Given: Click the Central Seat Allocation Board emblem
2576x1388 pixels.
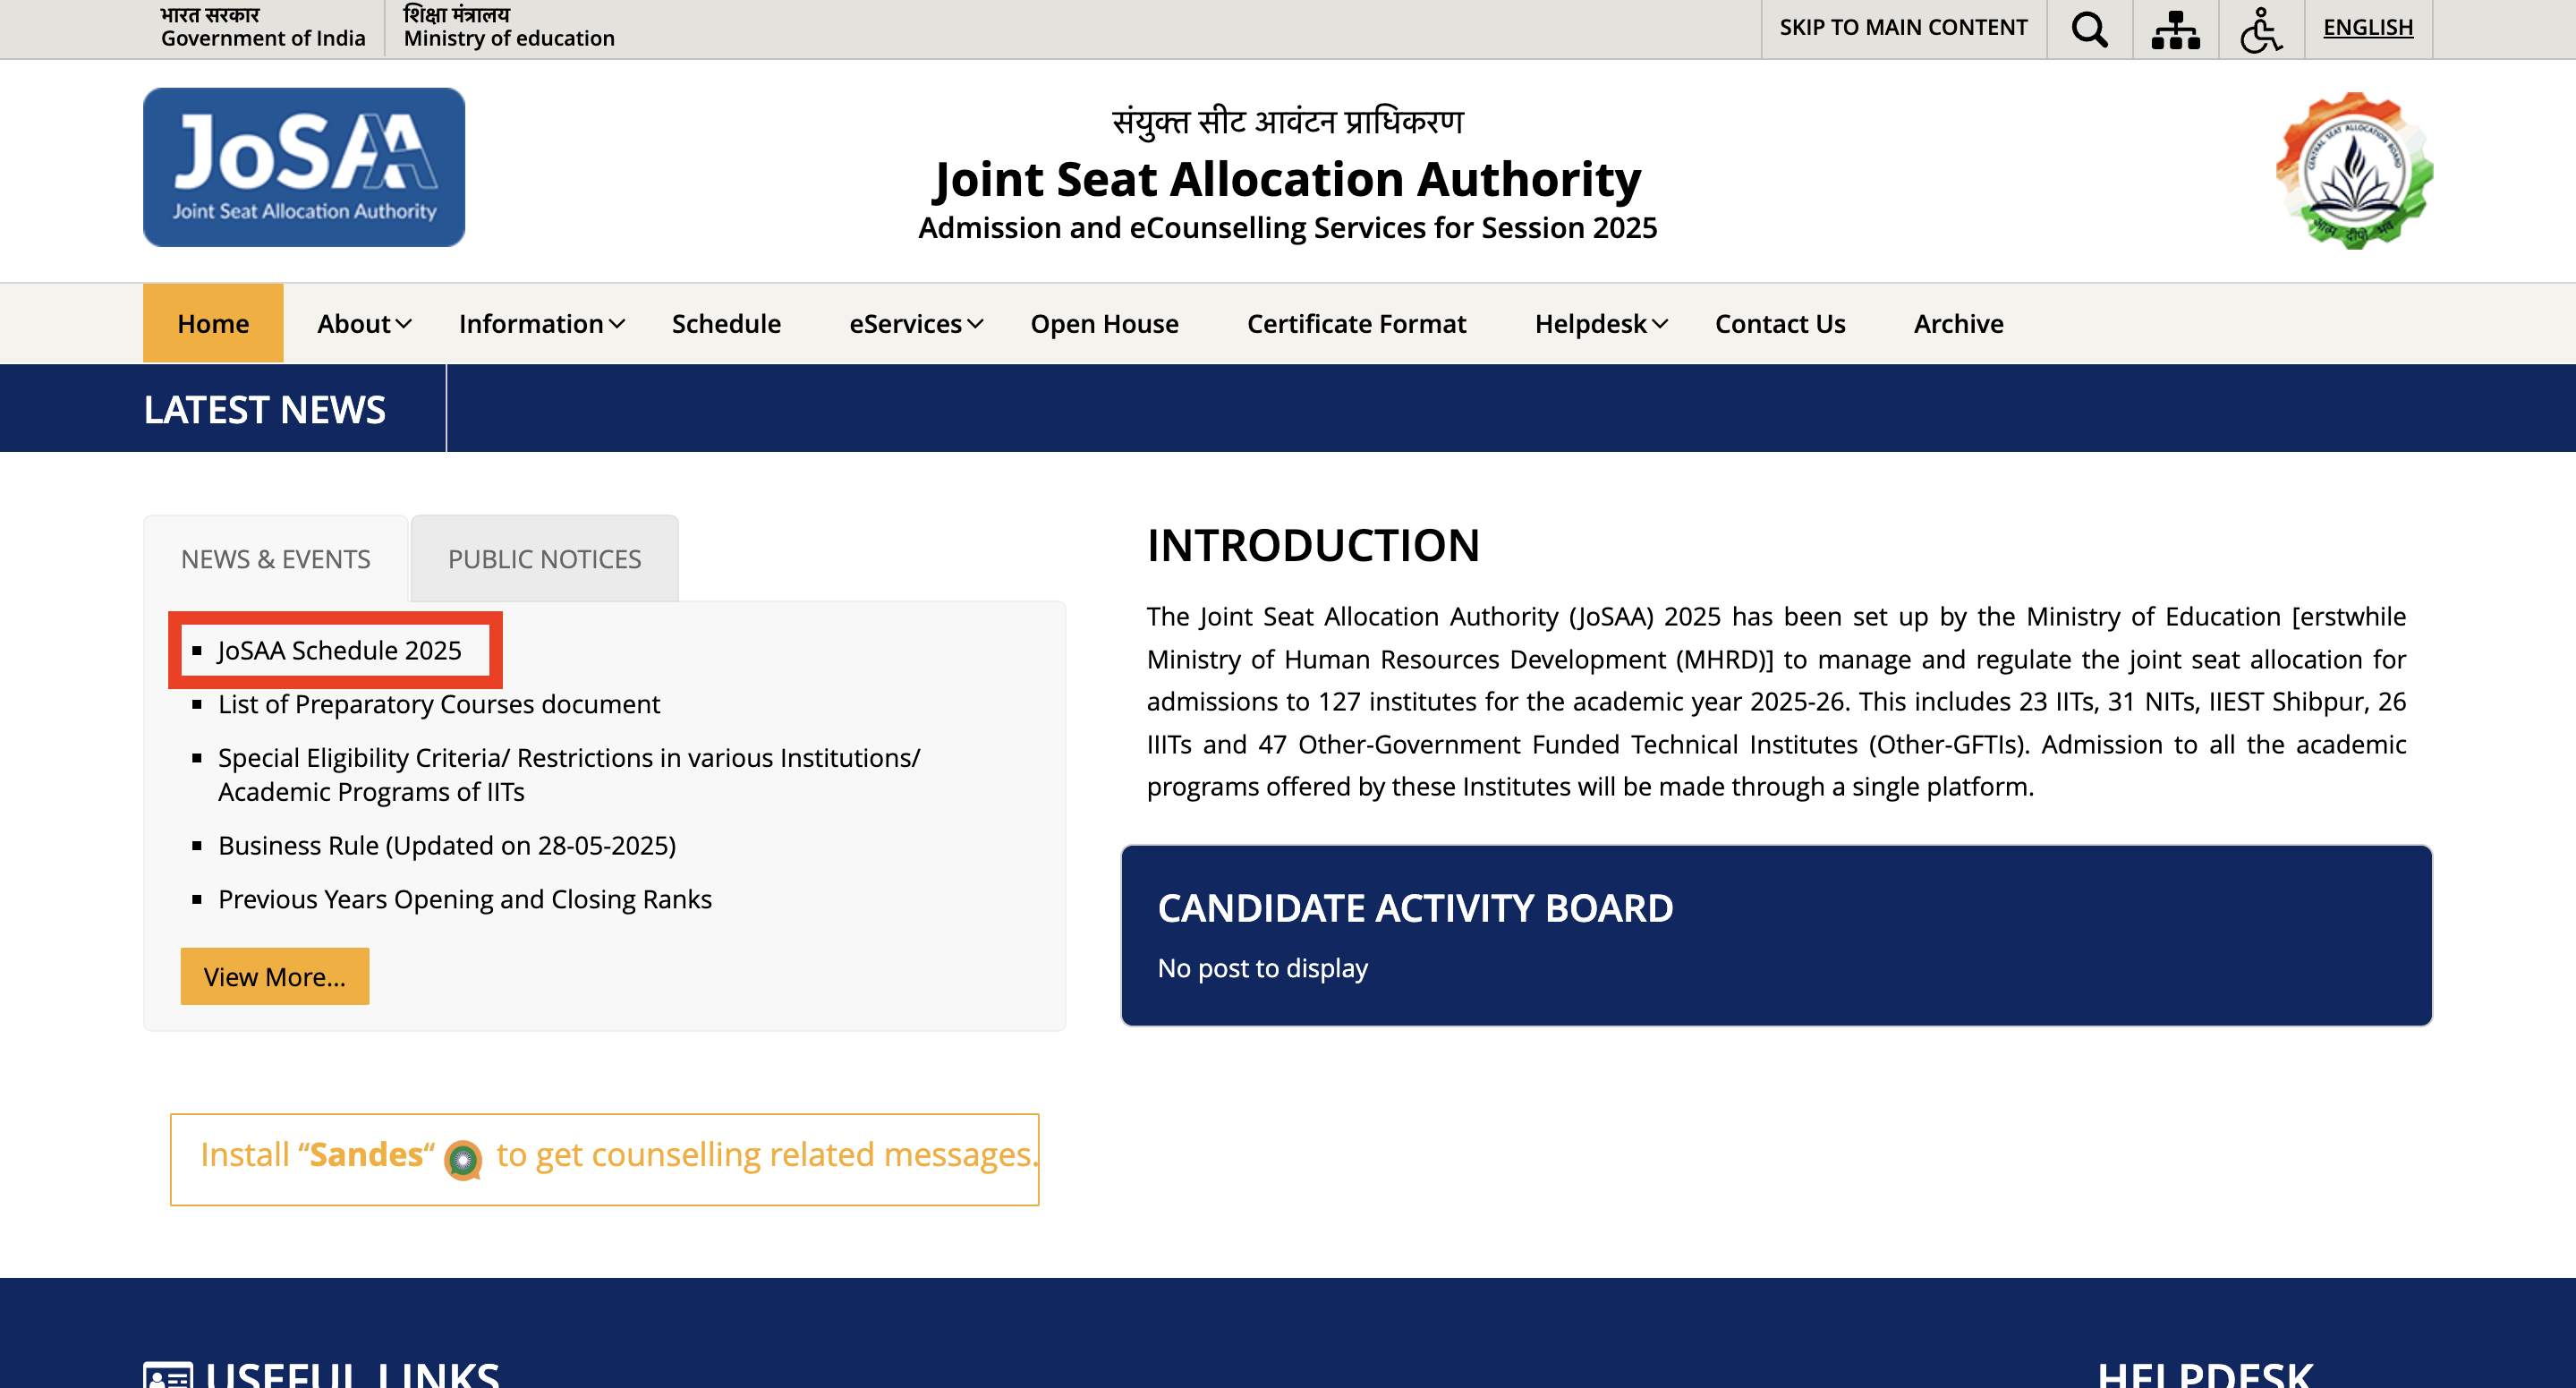Looking at the screenshot, I should tap(2354, 171).
